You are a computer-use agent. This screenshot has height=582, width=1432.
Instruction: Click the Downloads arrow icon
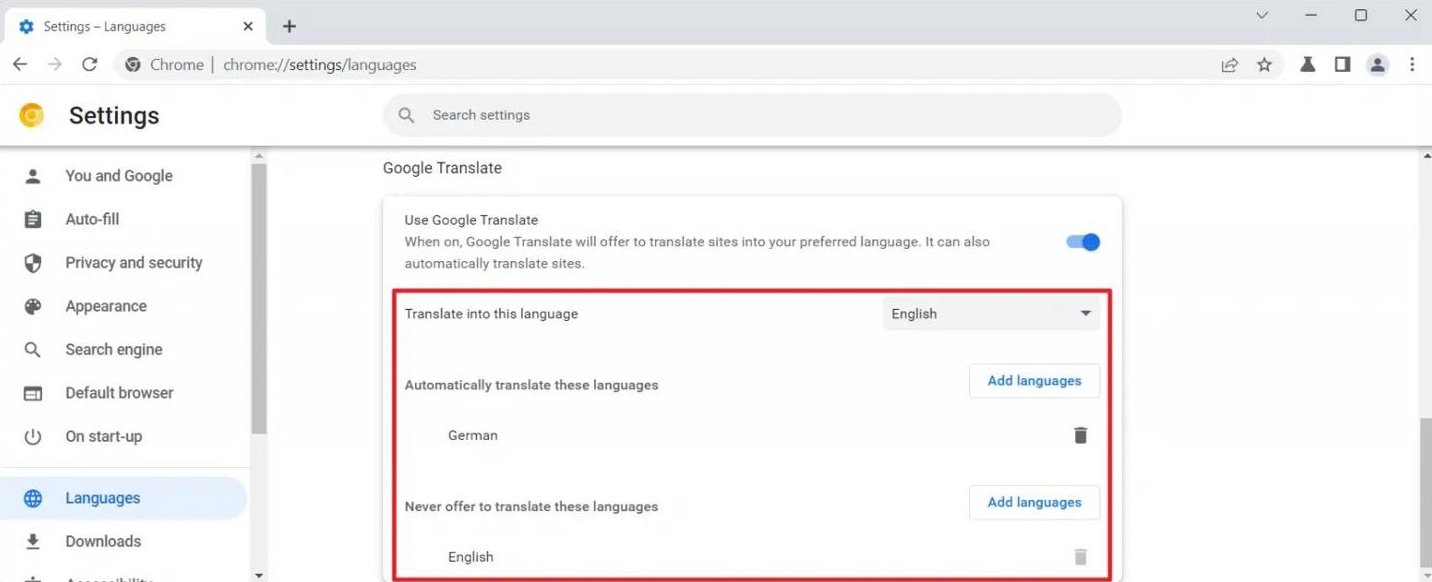click(x=33, y=541)
